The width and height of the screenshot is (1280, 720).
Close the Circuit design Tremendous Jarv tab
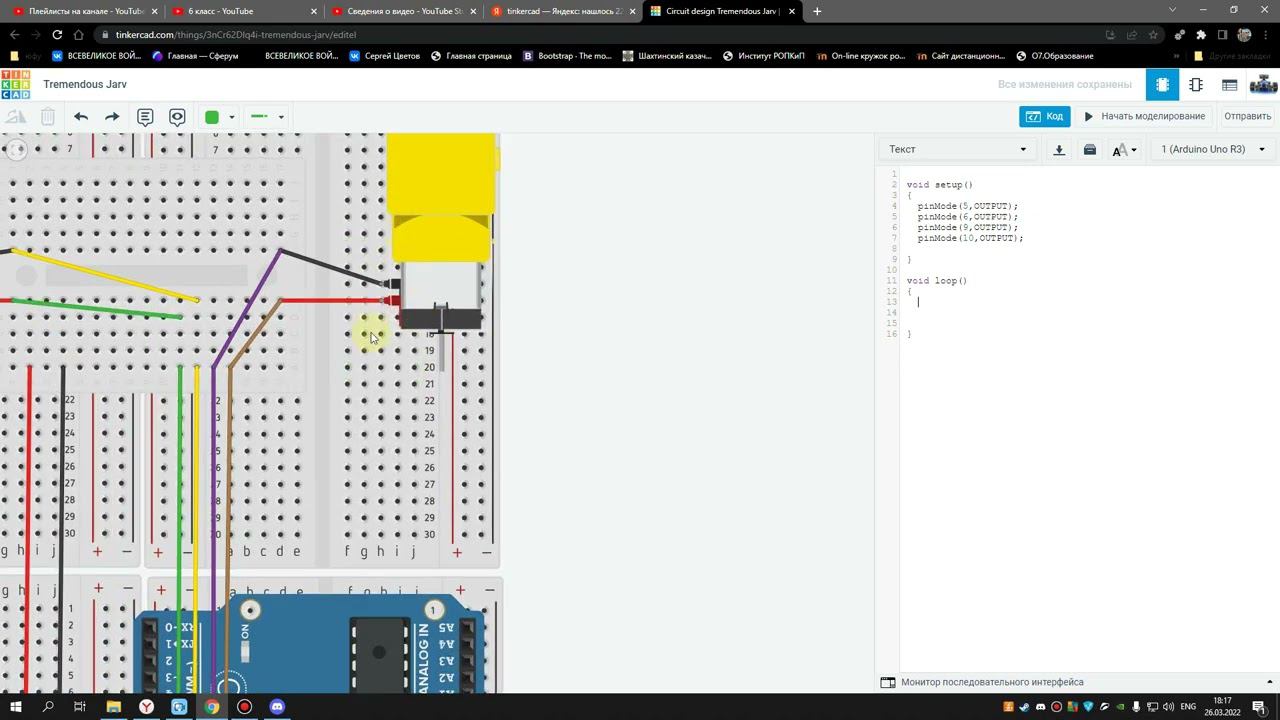[x=792, y=11]
